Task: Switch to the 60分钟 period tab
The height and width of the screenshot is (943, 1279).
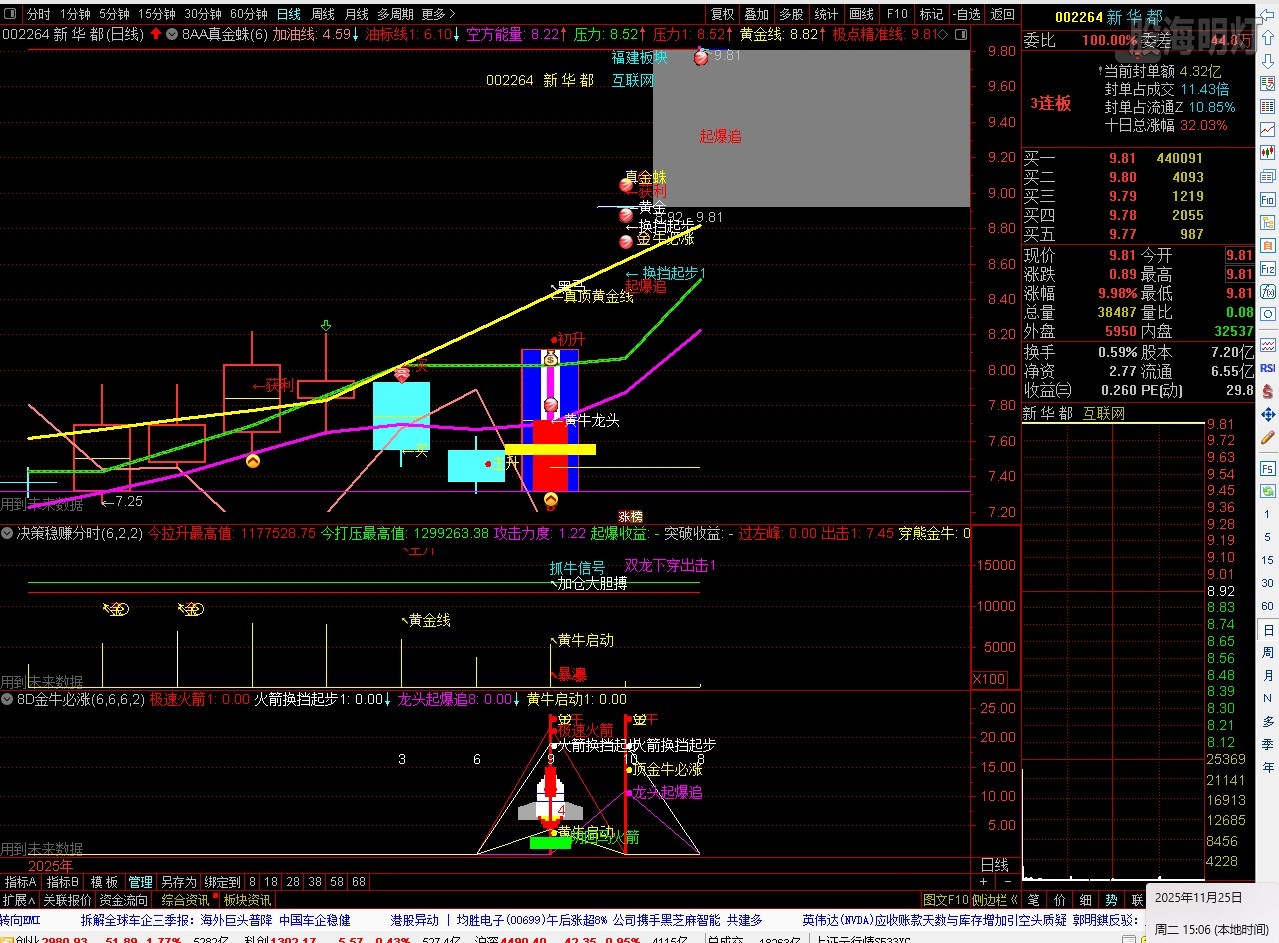Action: pos(248,14)
